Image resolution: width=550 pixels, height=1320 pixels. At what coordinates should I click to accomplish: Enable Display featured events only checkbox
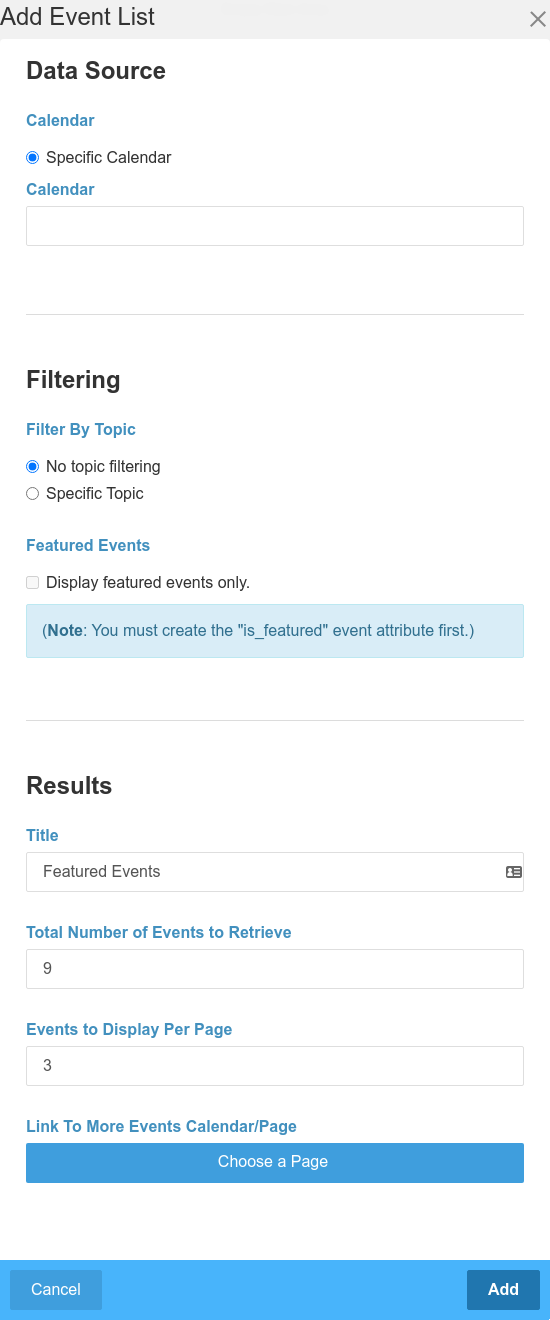pyautogui.click(x=33, y=583)
